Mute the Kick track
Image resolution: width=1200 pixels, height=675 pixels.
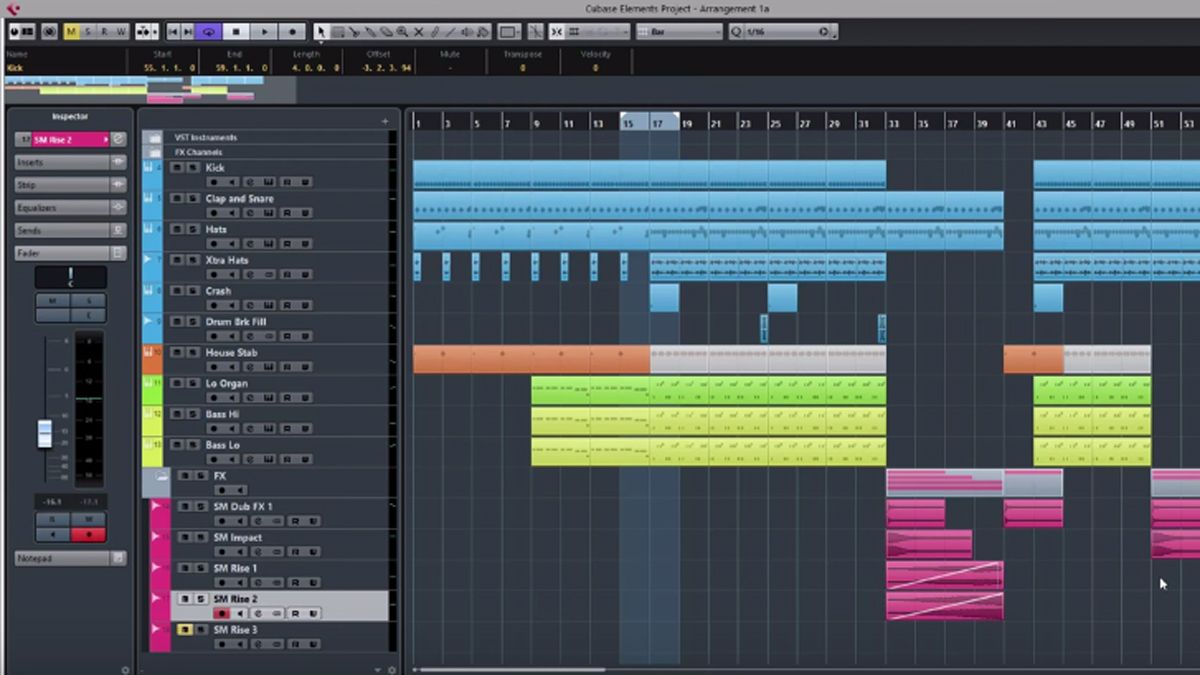(x=176, y=168)
